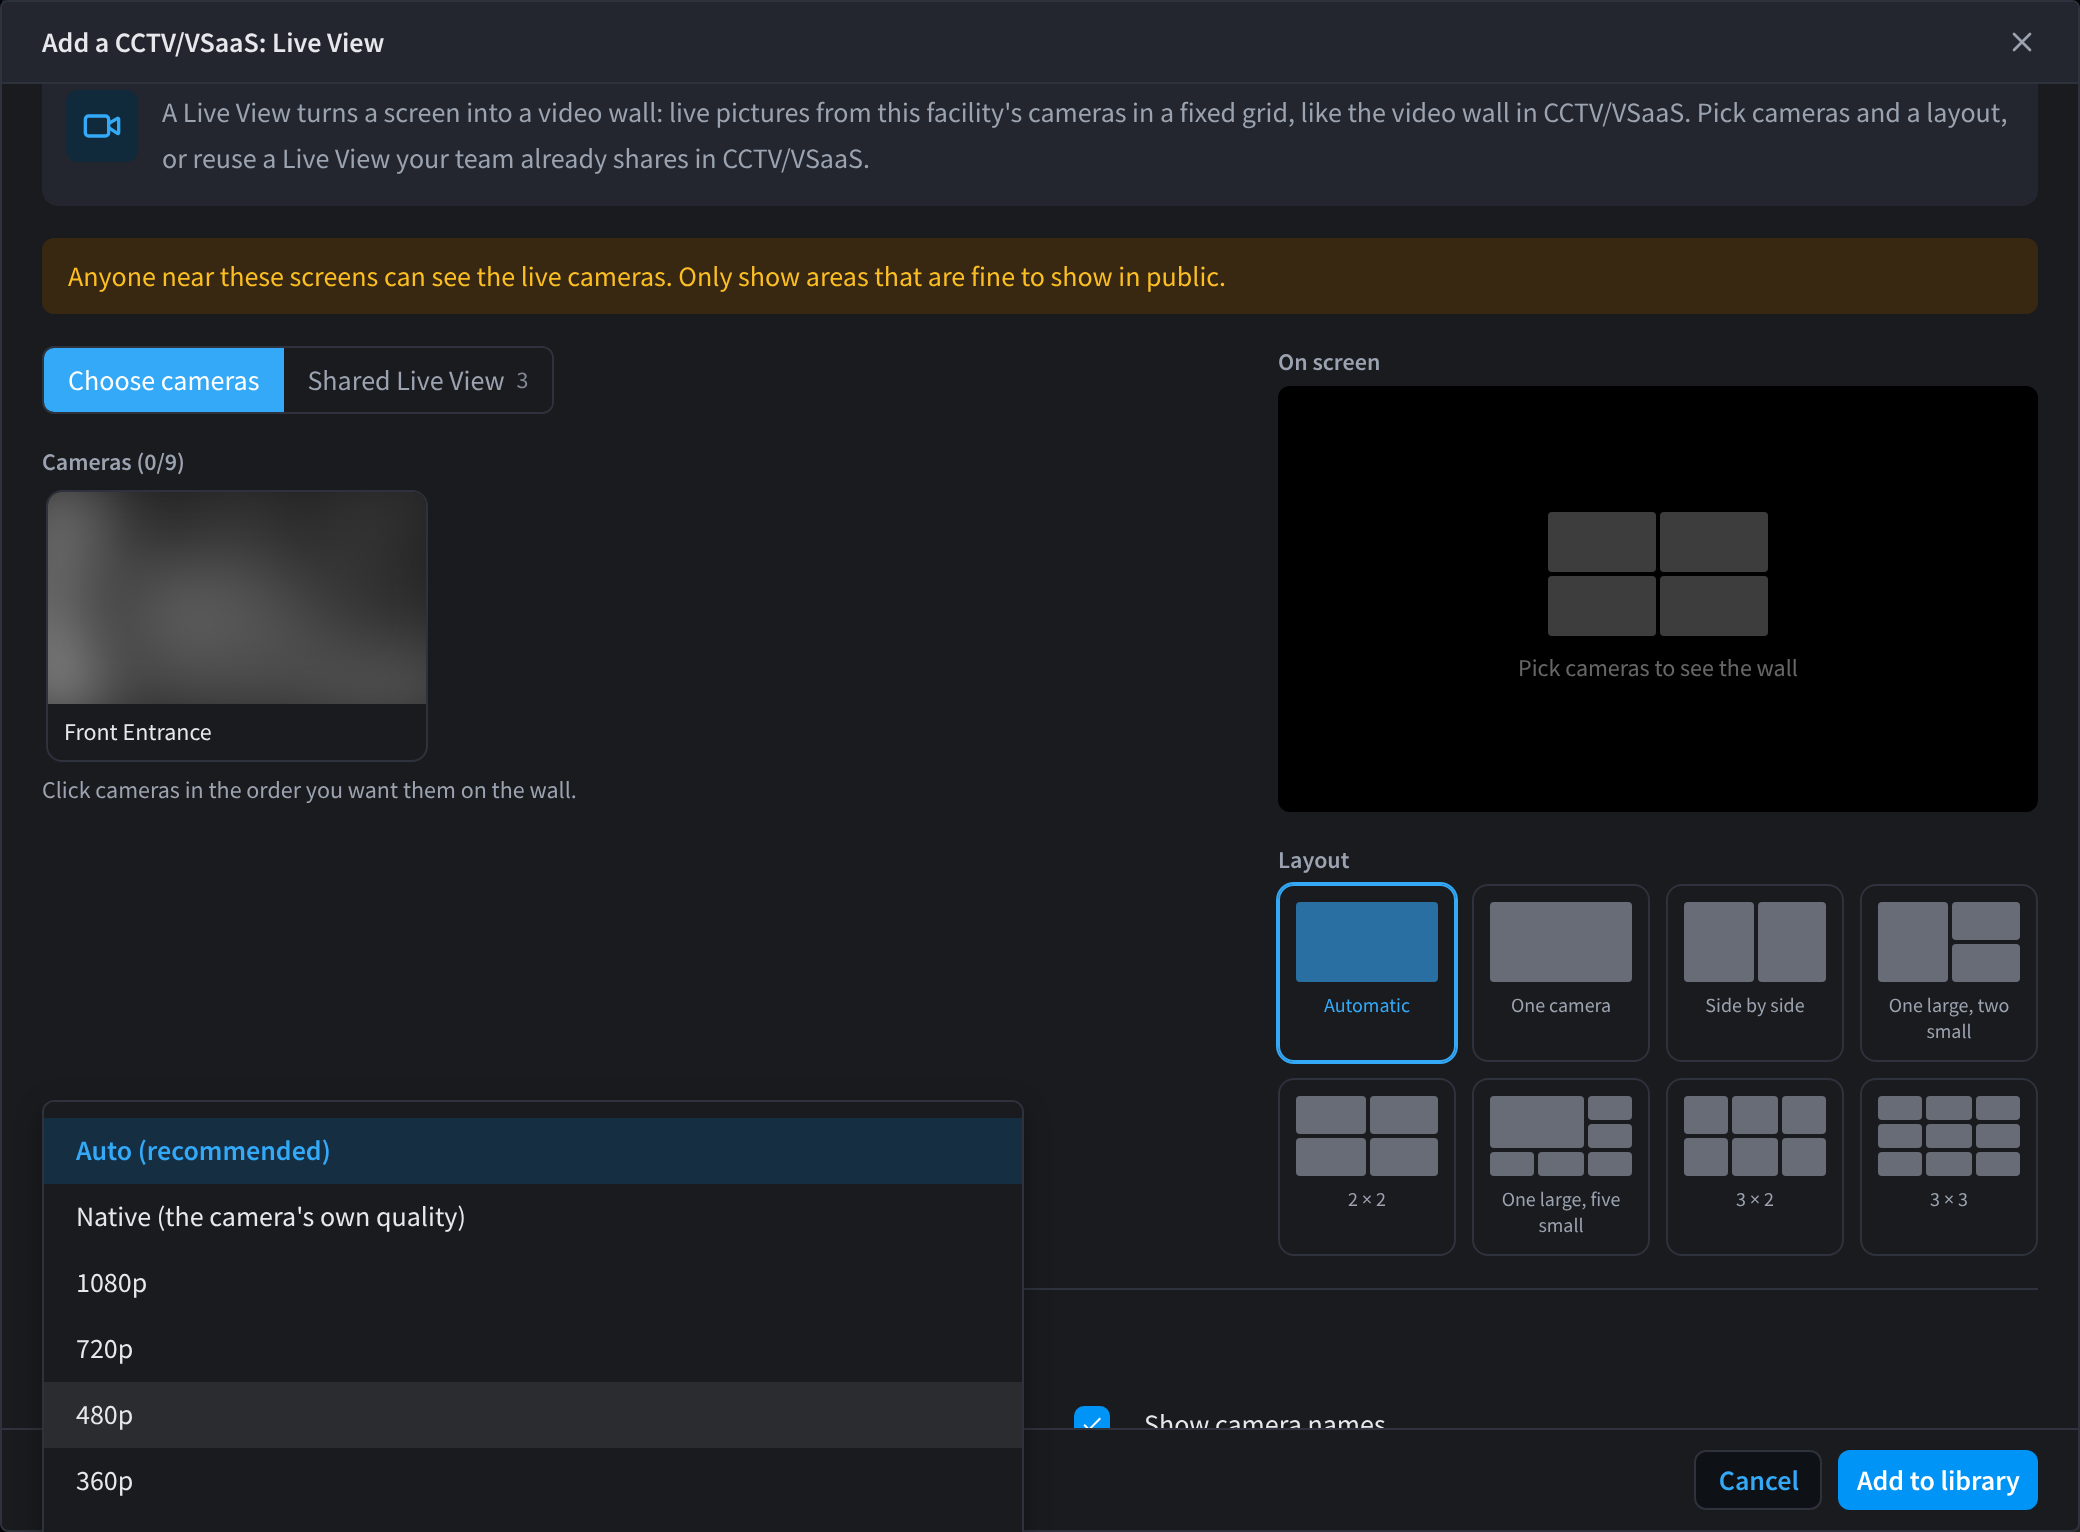Click Add to library button

(1937, 1480)
